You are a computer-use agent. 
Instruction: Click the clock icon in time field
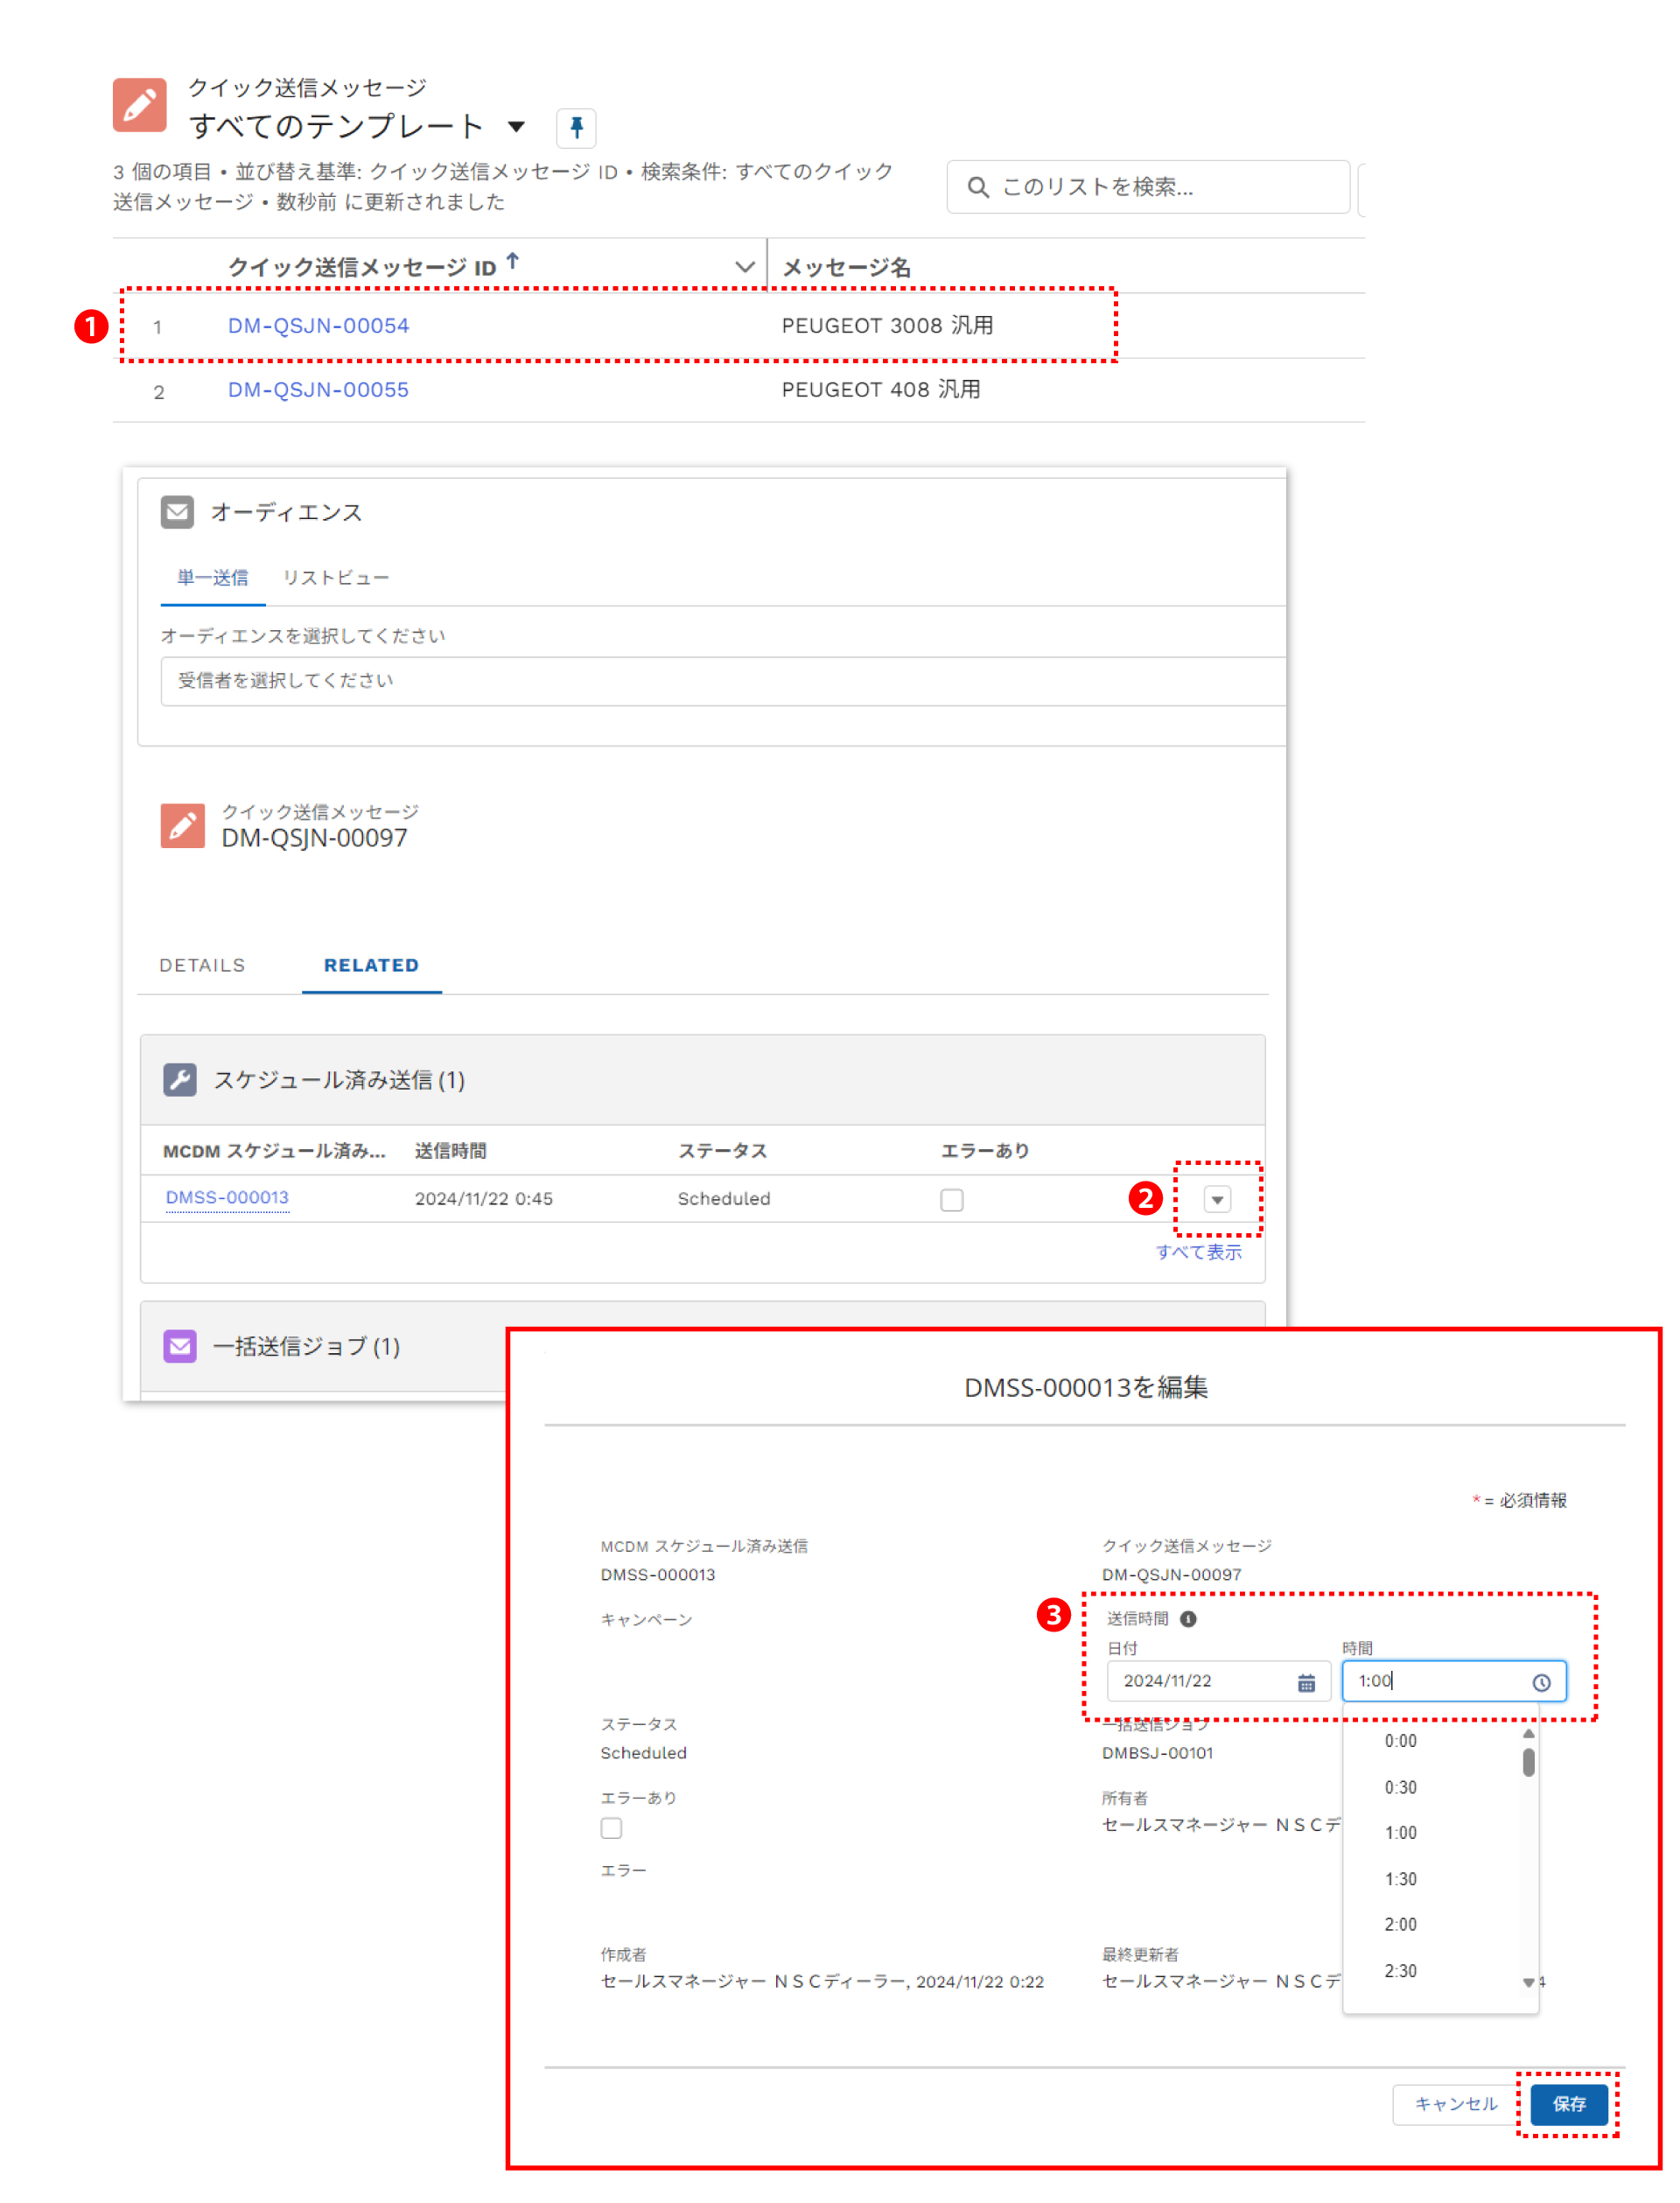1541,1683
